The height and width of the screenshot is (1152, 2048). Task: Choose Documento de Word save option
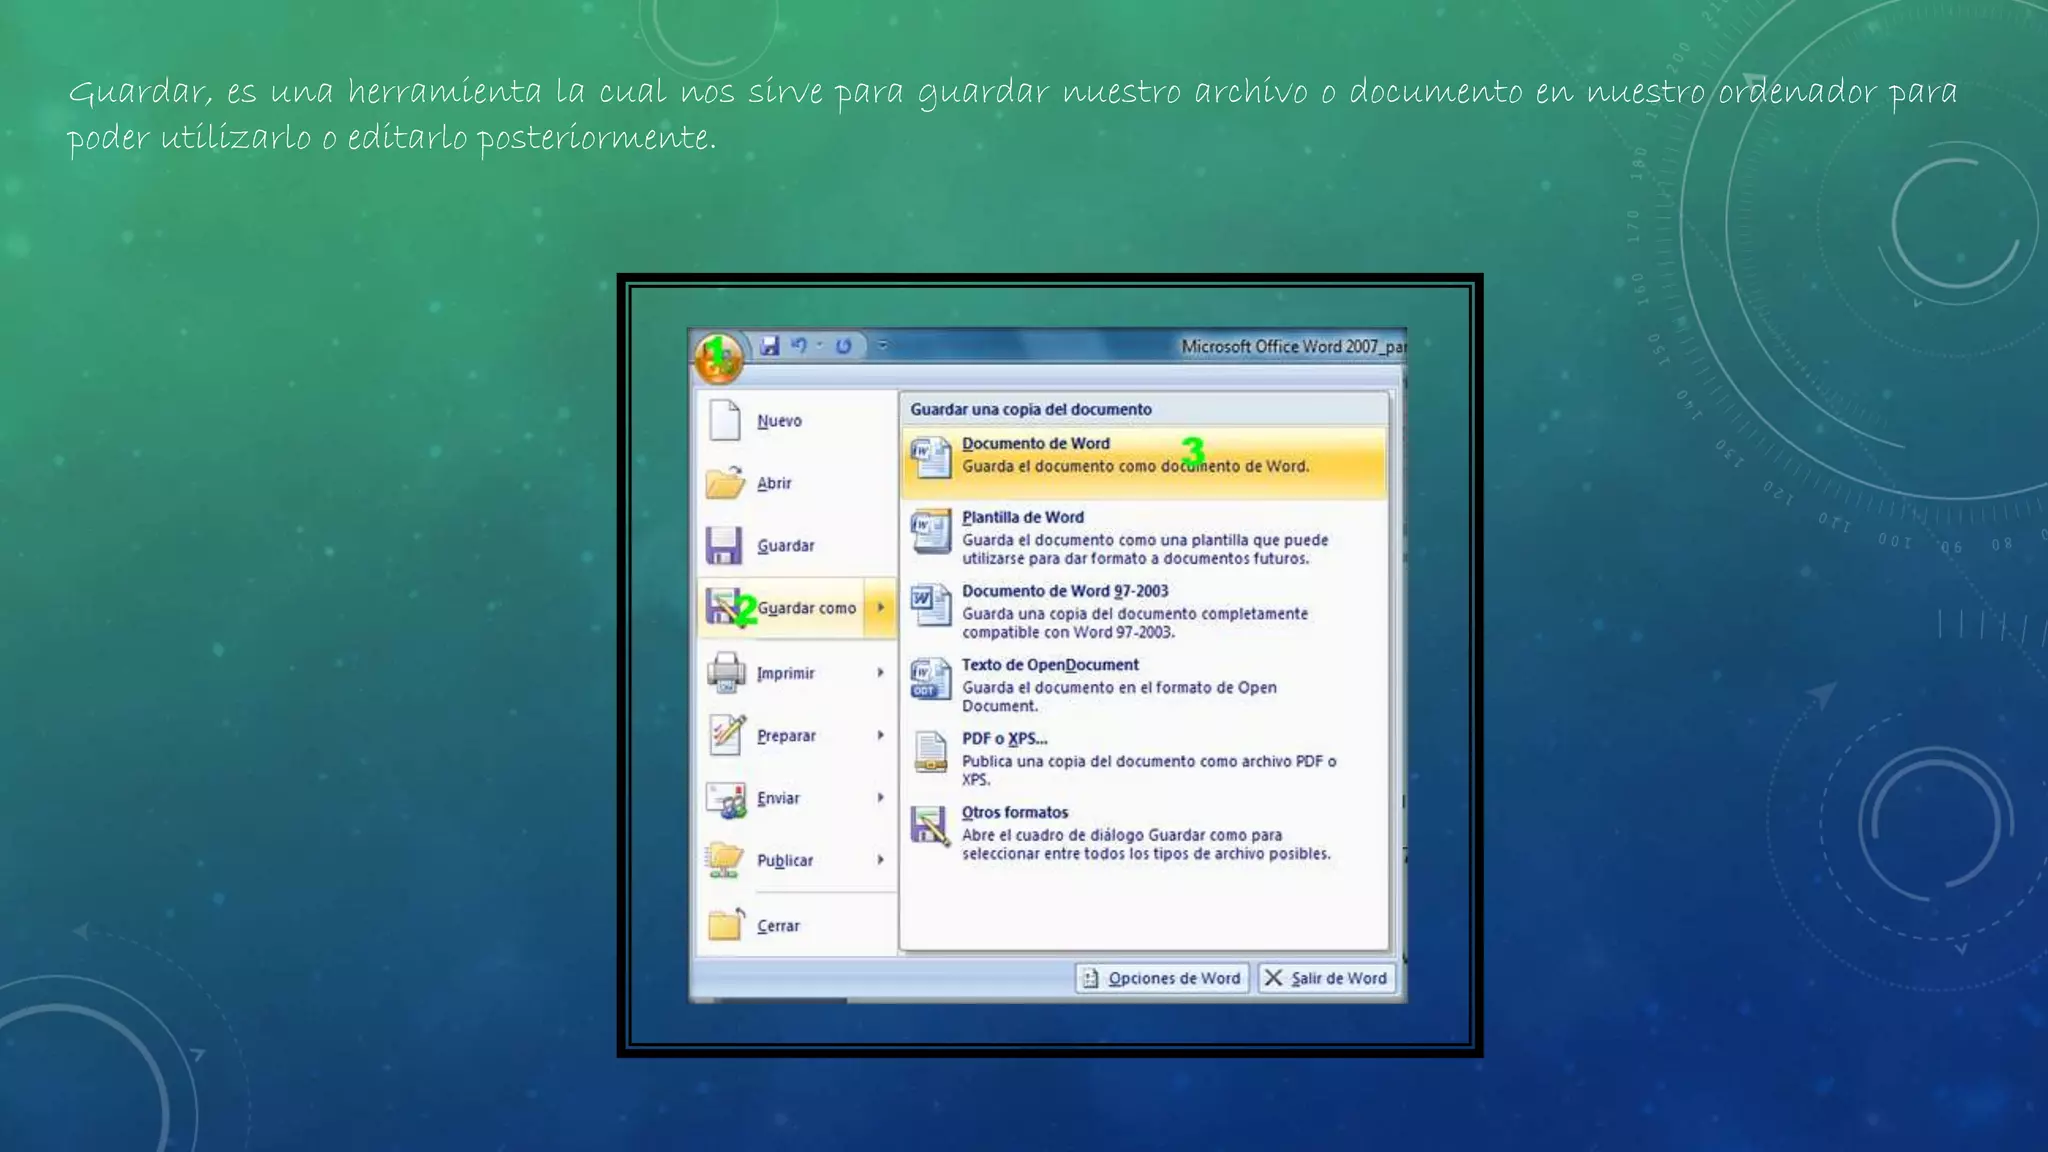1144,463
